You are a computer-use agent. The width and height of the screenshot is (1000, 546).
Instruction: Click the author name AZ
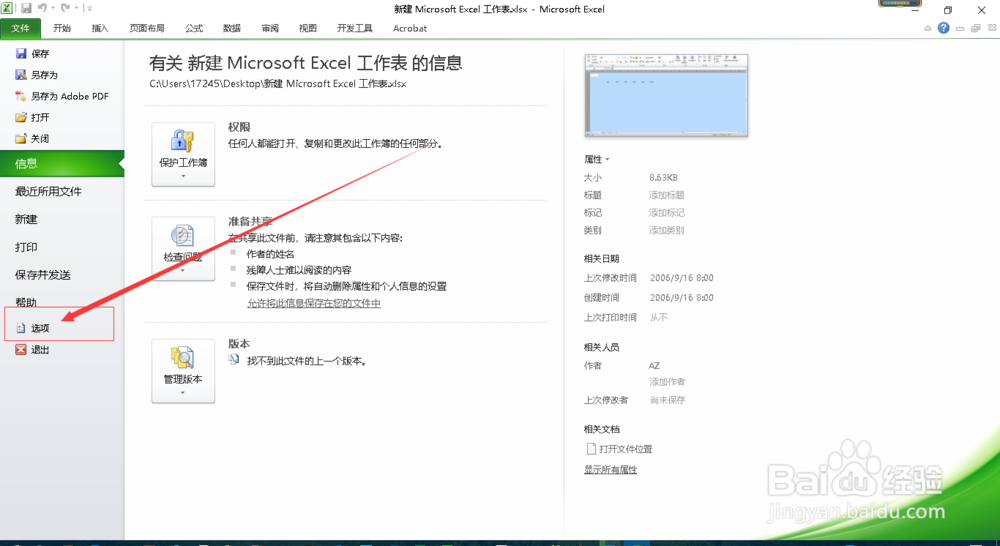tap(654, 365)
